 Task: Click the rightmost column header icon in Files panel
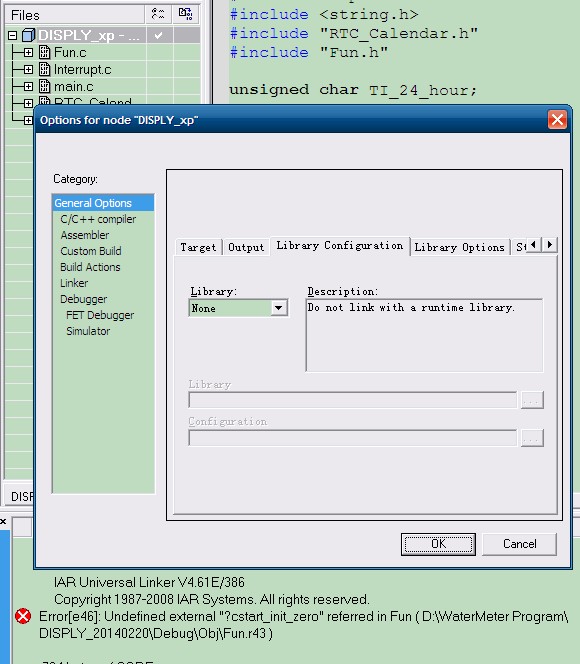pyautogui.click(x=185, y=14)
